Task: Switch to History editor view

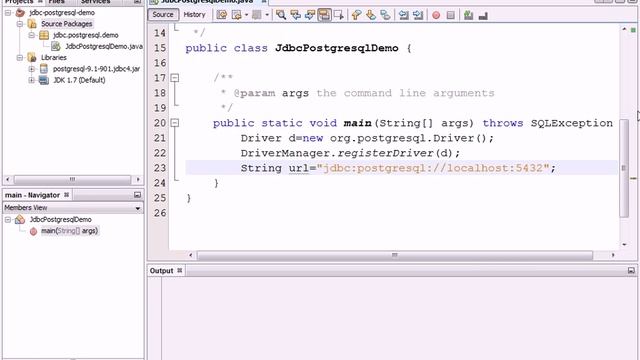Action: pyautogui.click(x=194, y=15)
